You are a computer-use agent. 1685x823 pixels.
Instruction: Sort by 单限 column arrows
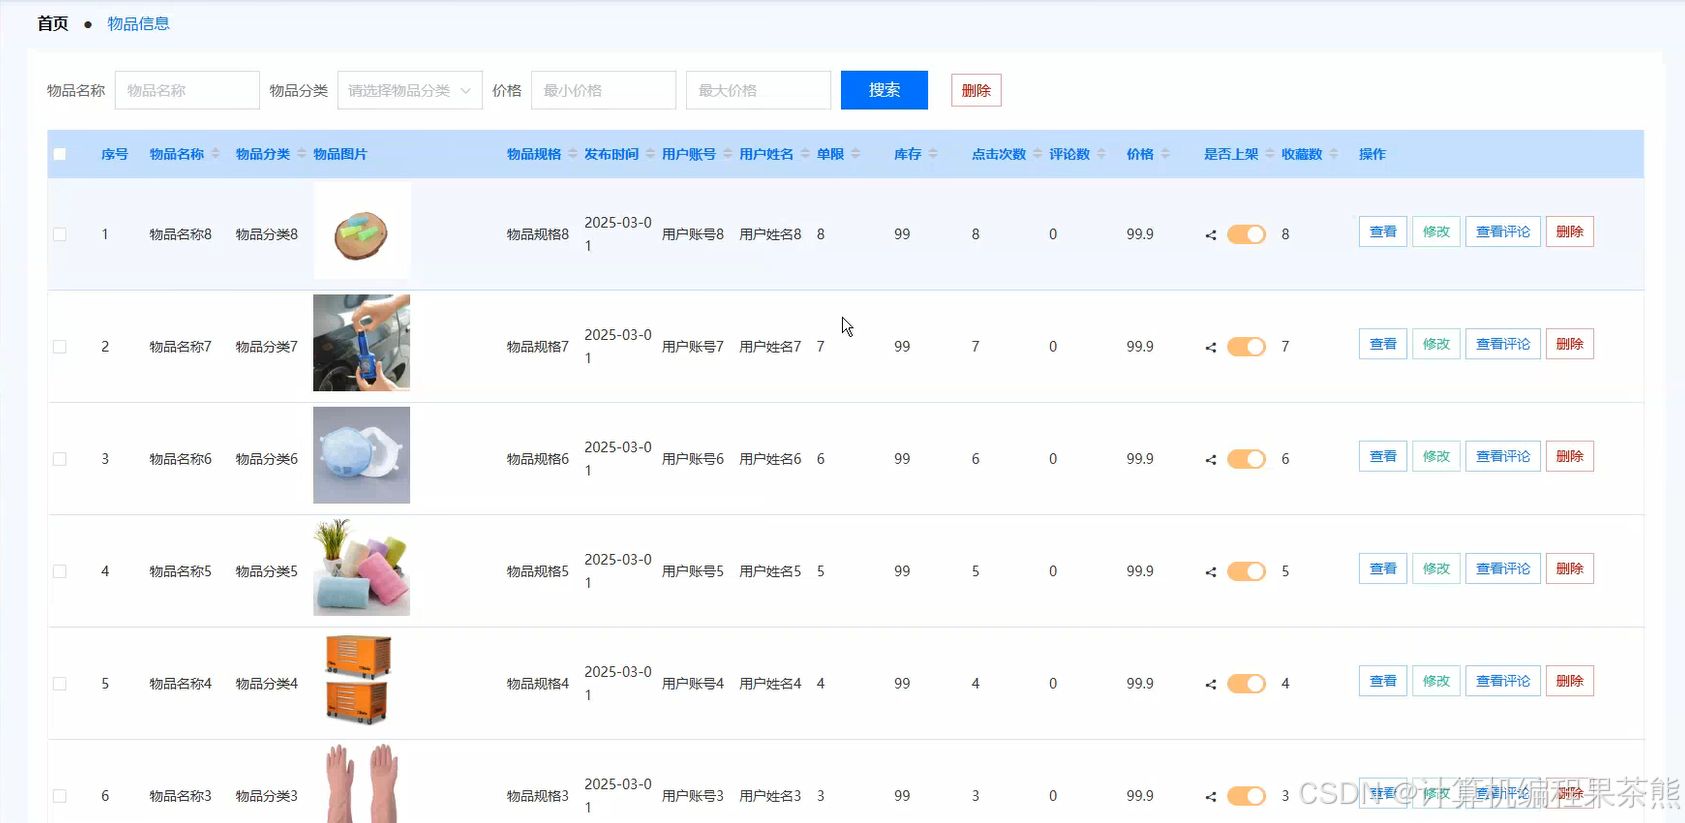pos(855,154)
